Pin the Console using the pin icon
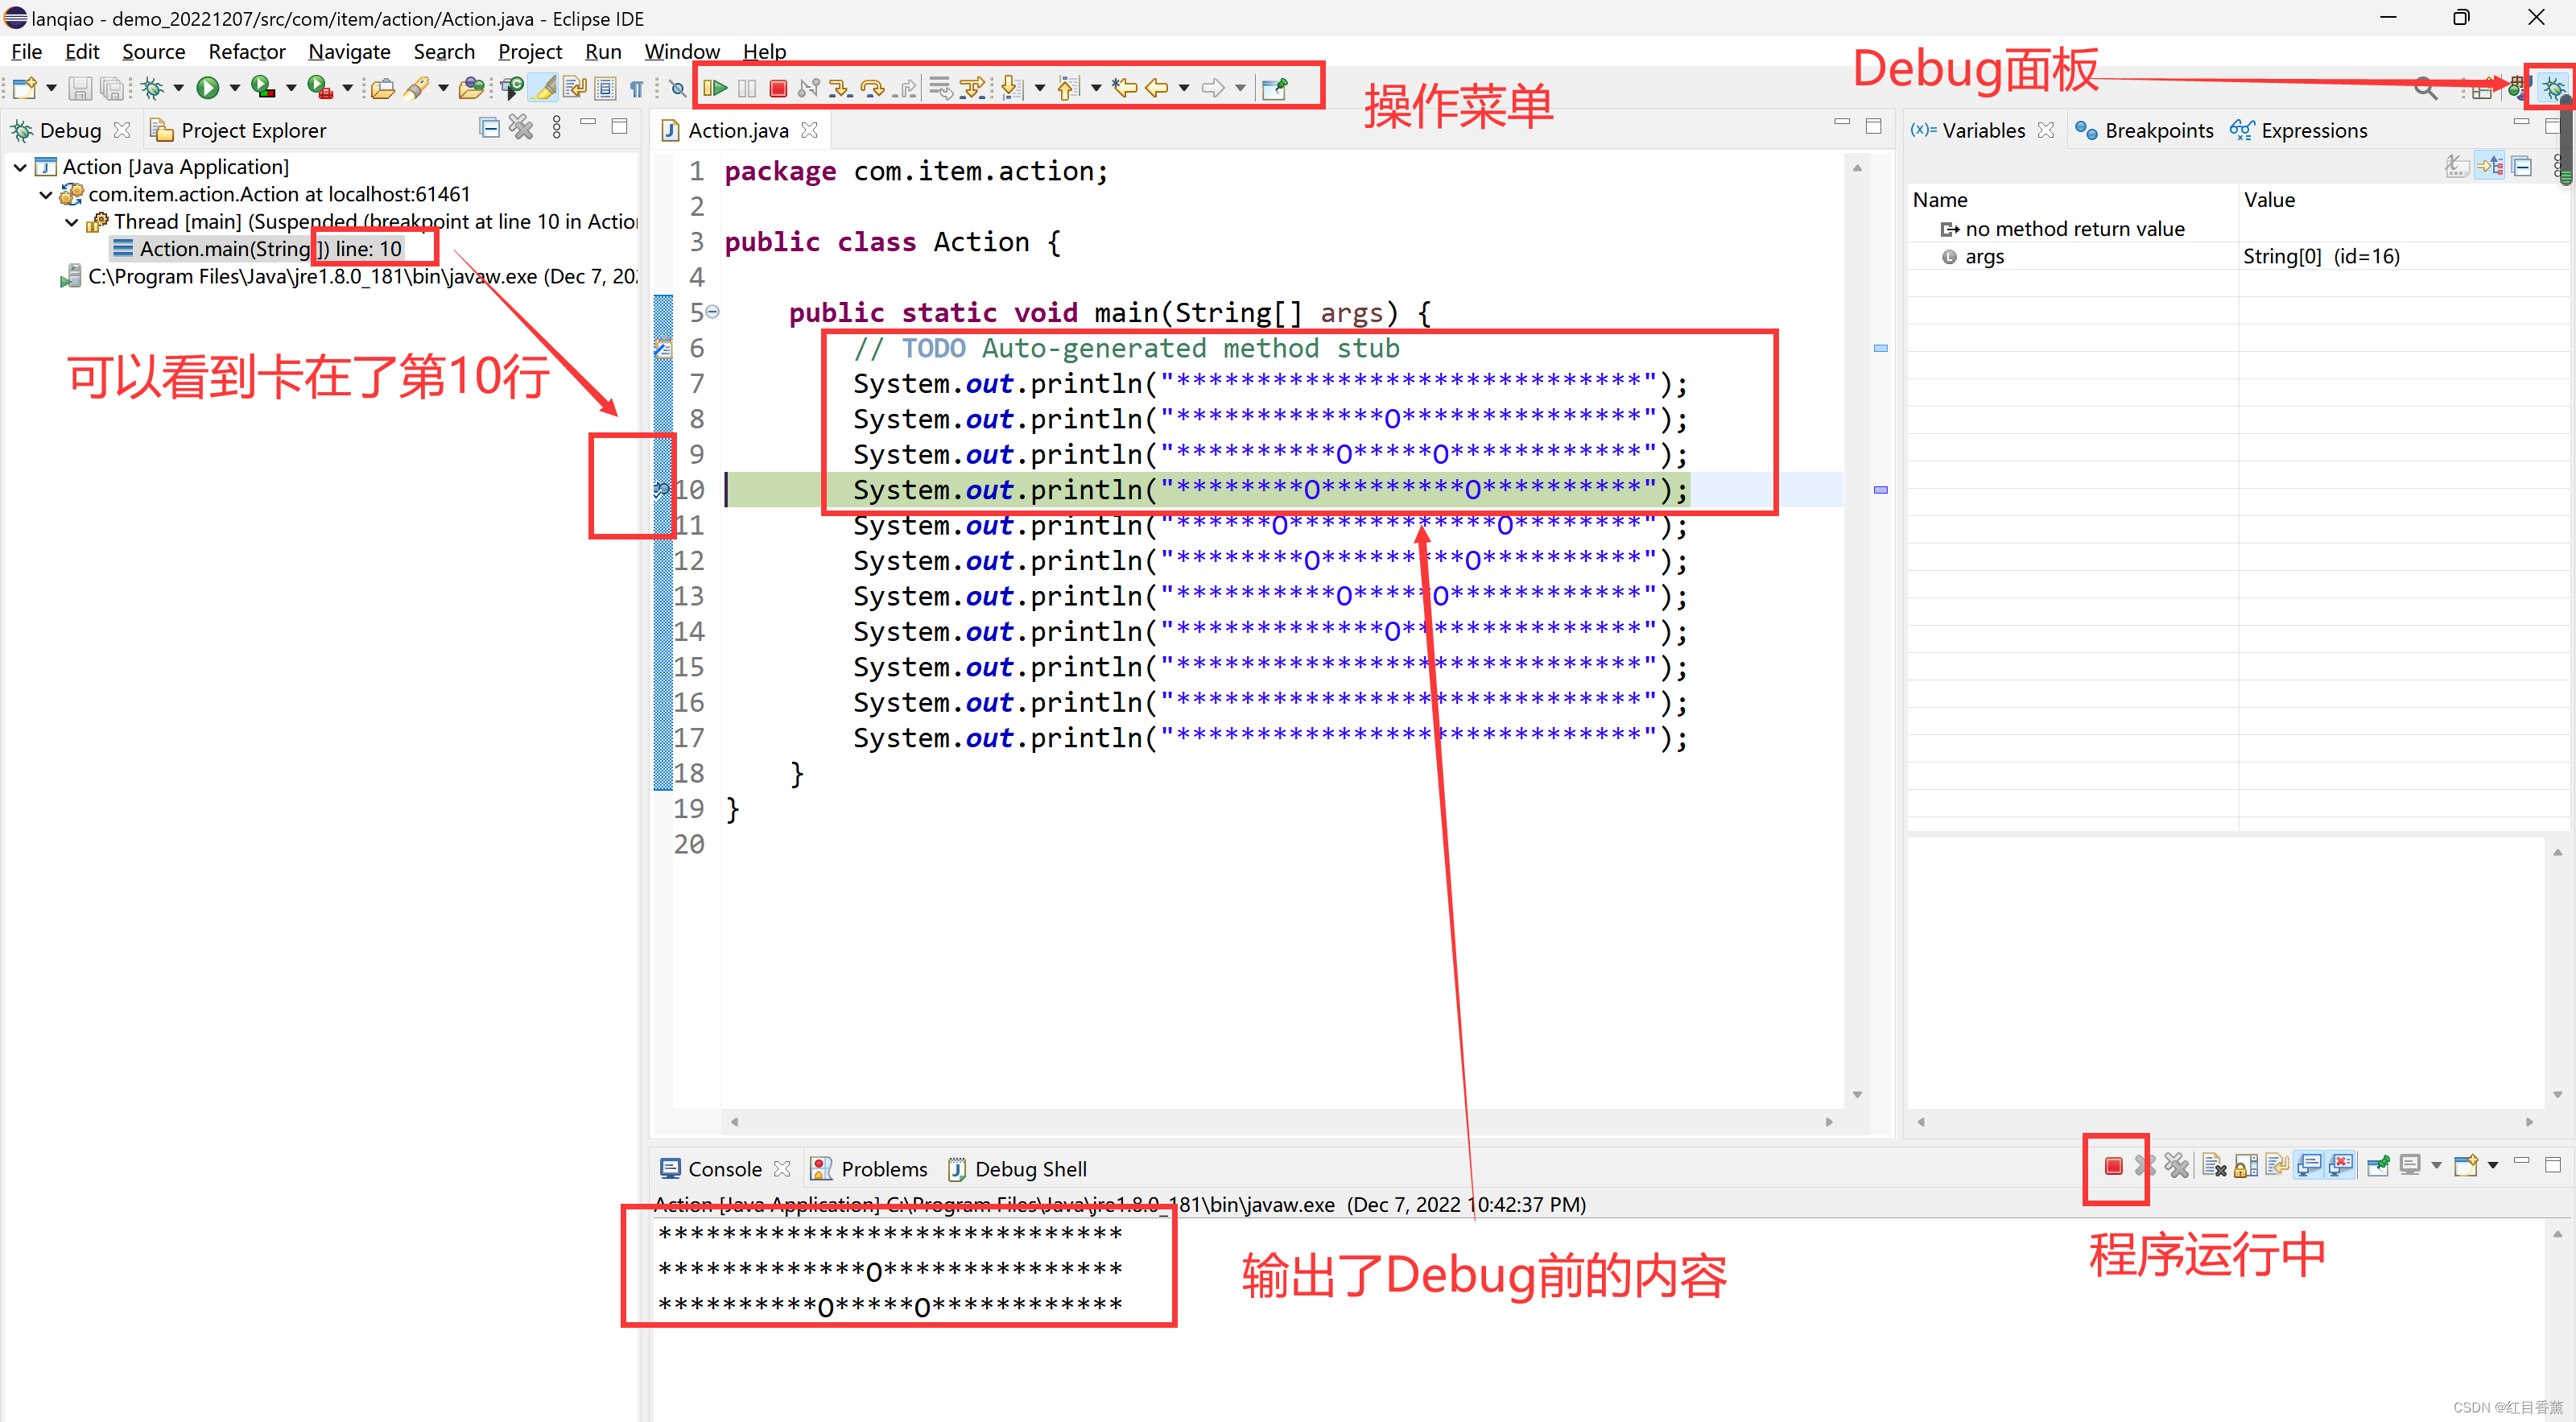 click(2378, 1165)
